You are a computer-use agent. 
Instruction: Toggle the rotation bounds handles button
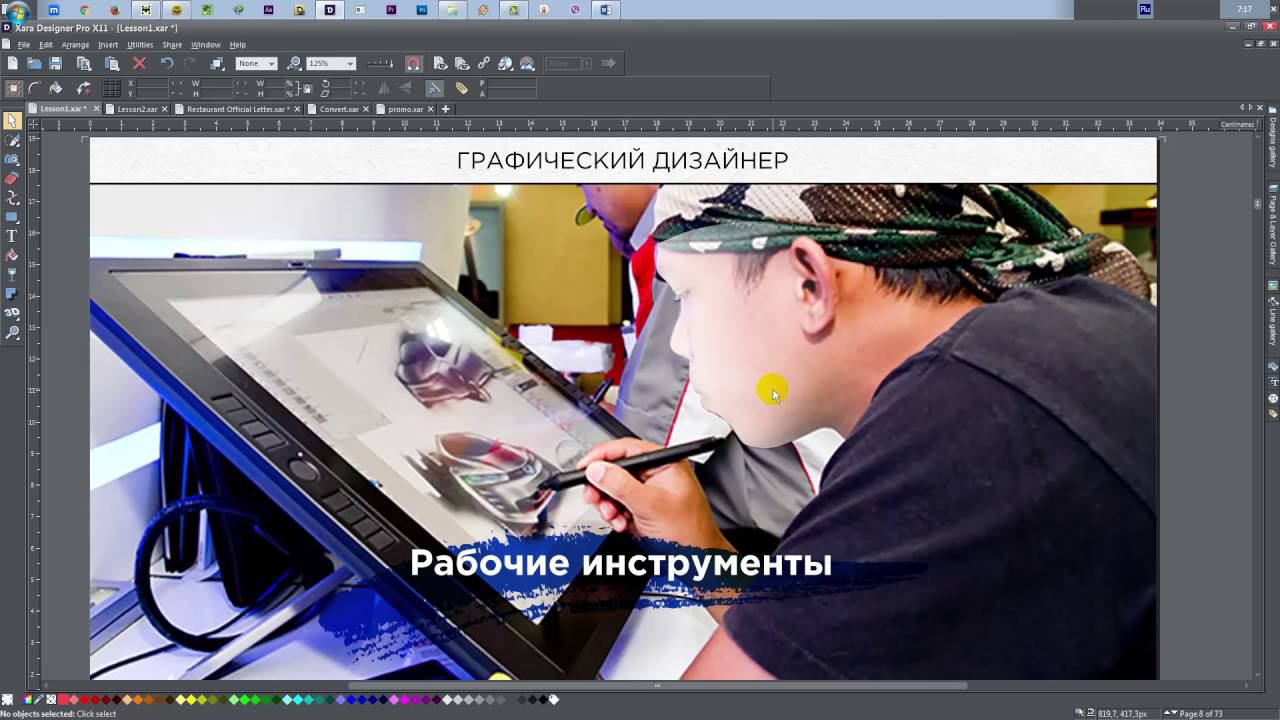click(14, 88)
